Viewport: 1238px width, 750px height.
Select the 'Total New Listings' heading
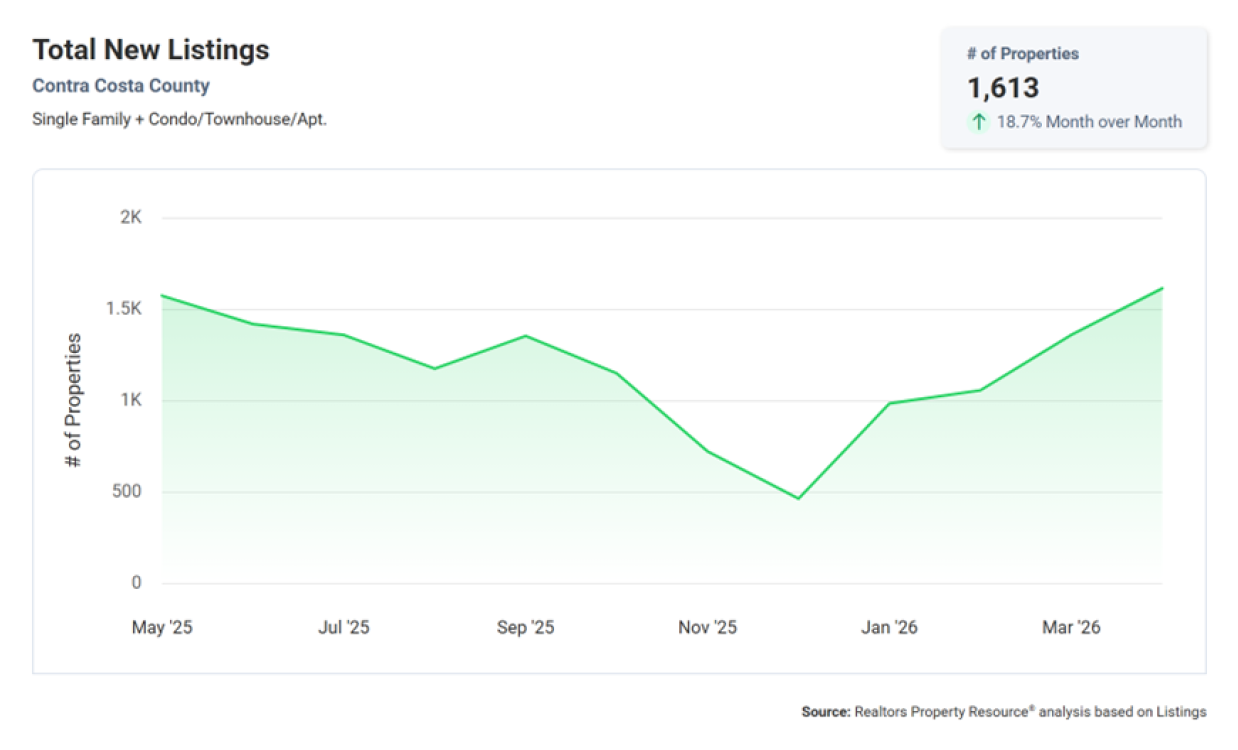coord(151,50)
